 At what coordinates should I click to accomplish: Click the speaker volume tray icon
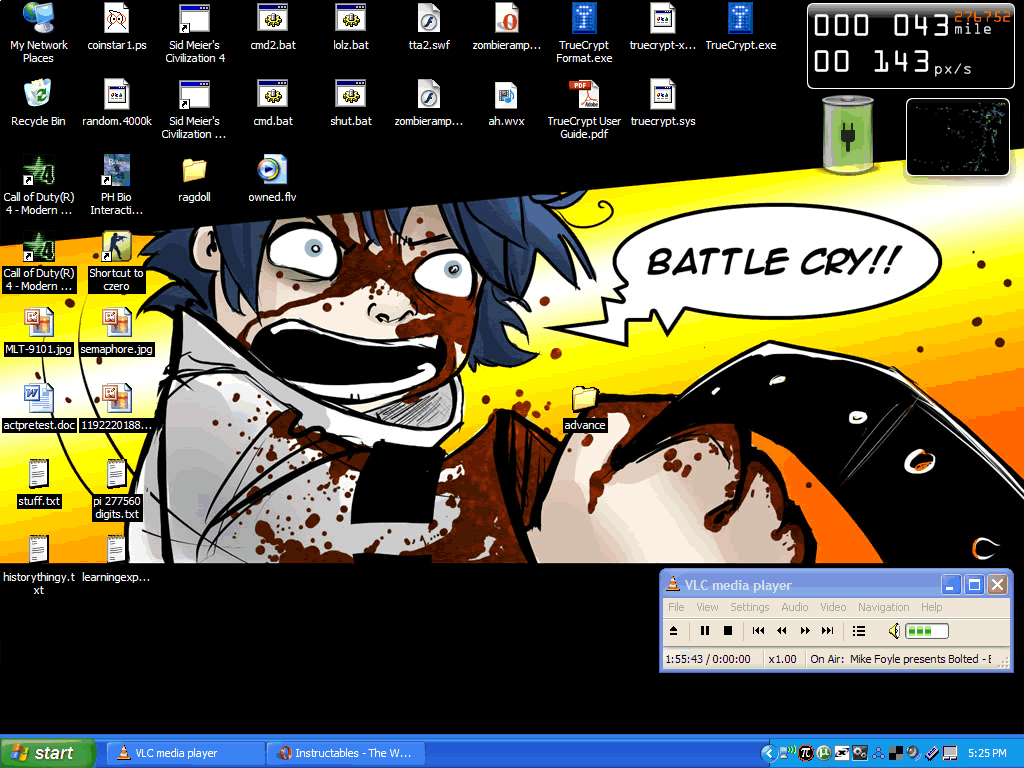pos(914,753)
